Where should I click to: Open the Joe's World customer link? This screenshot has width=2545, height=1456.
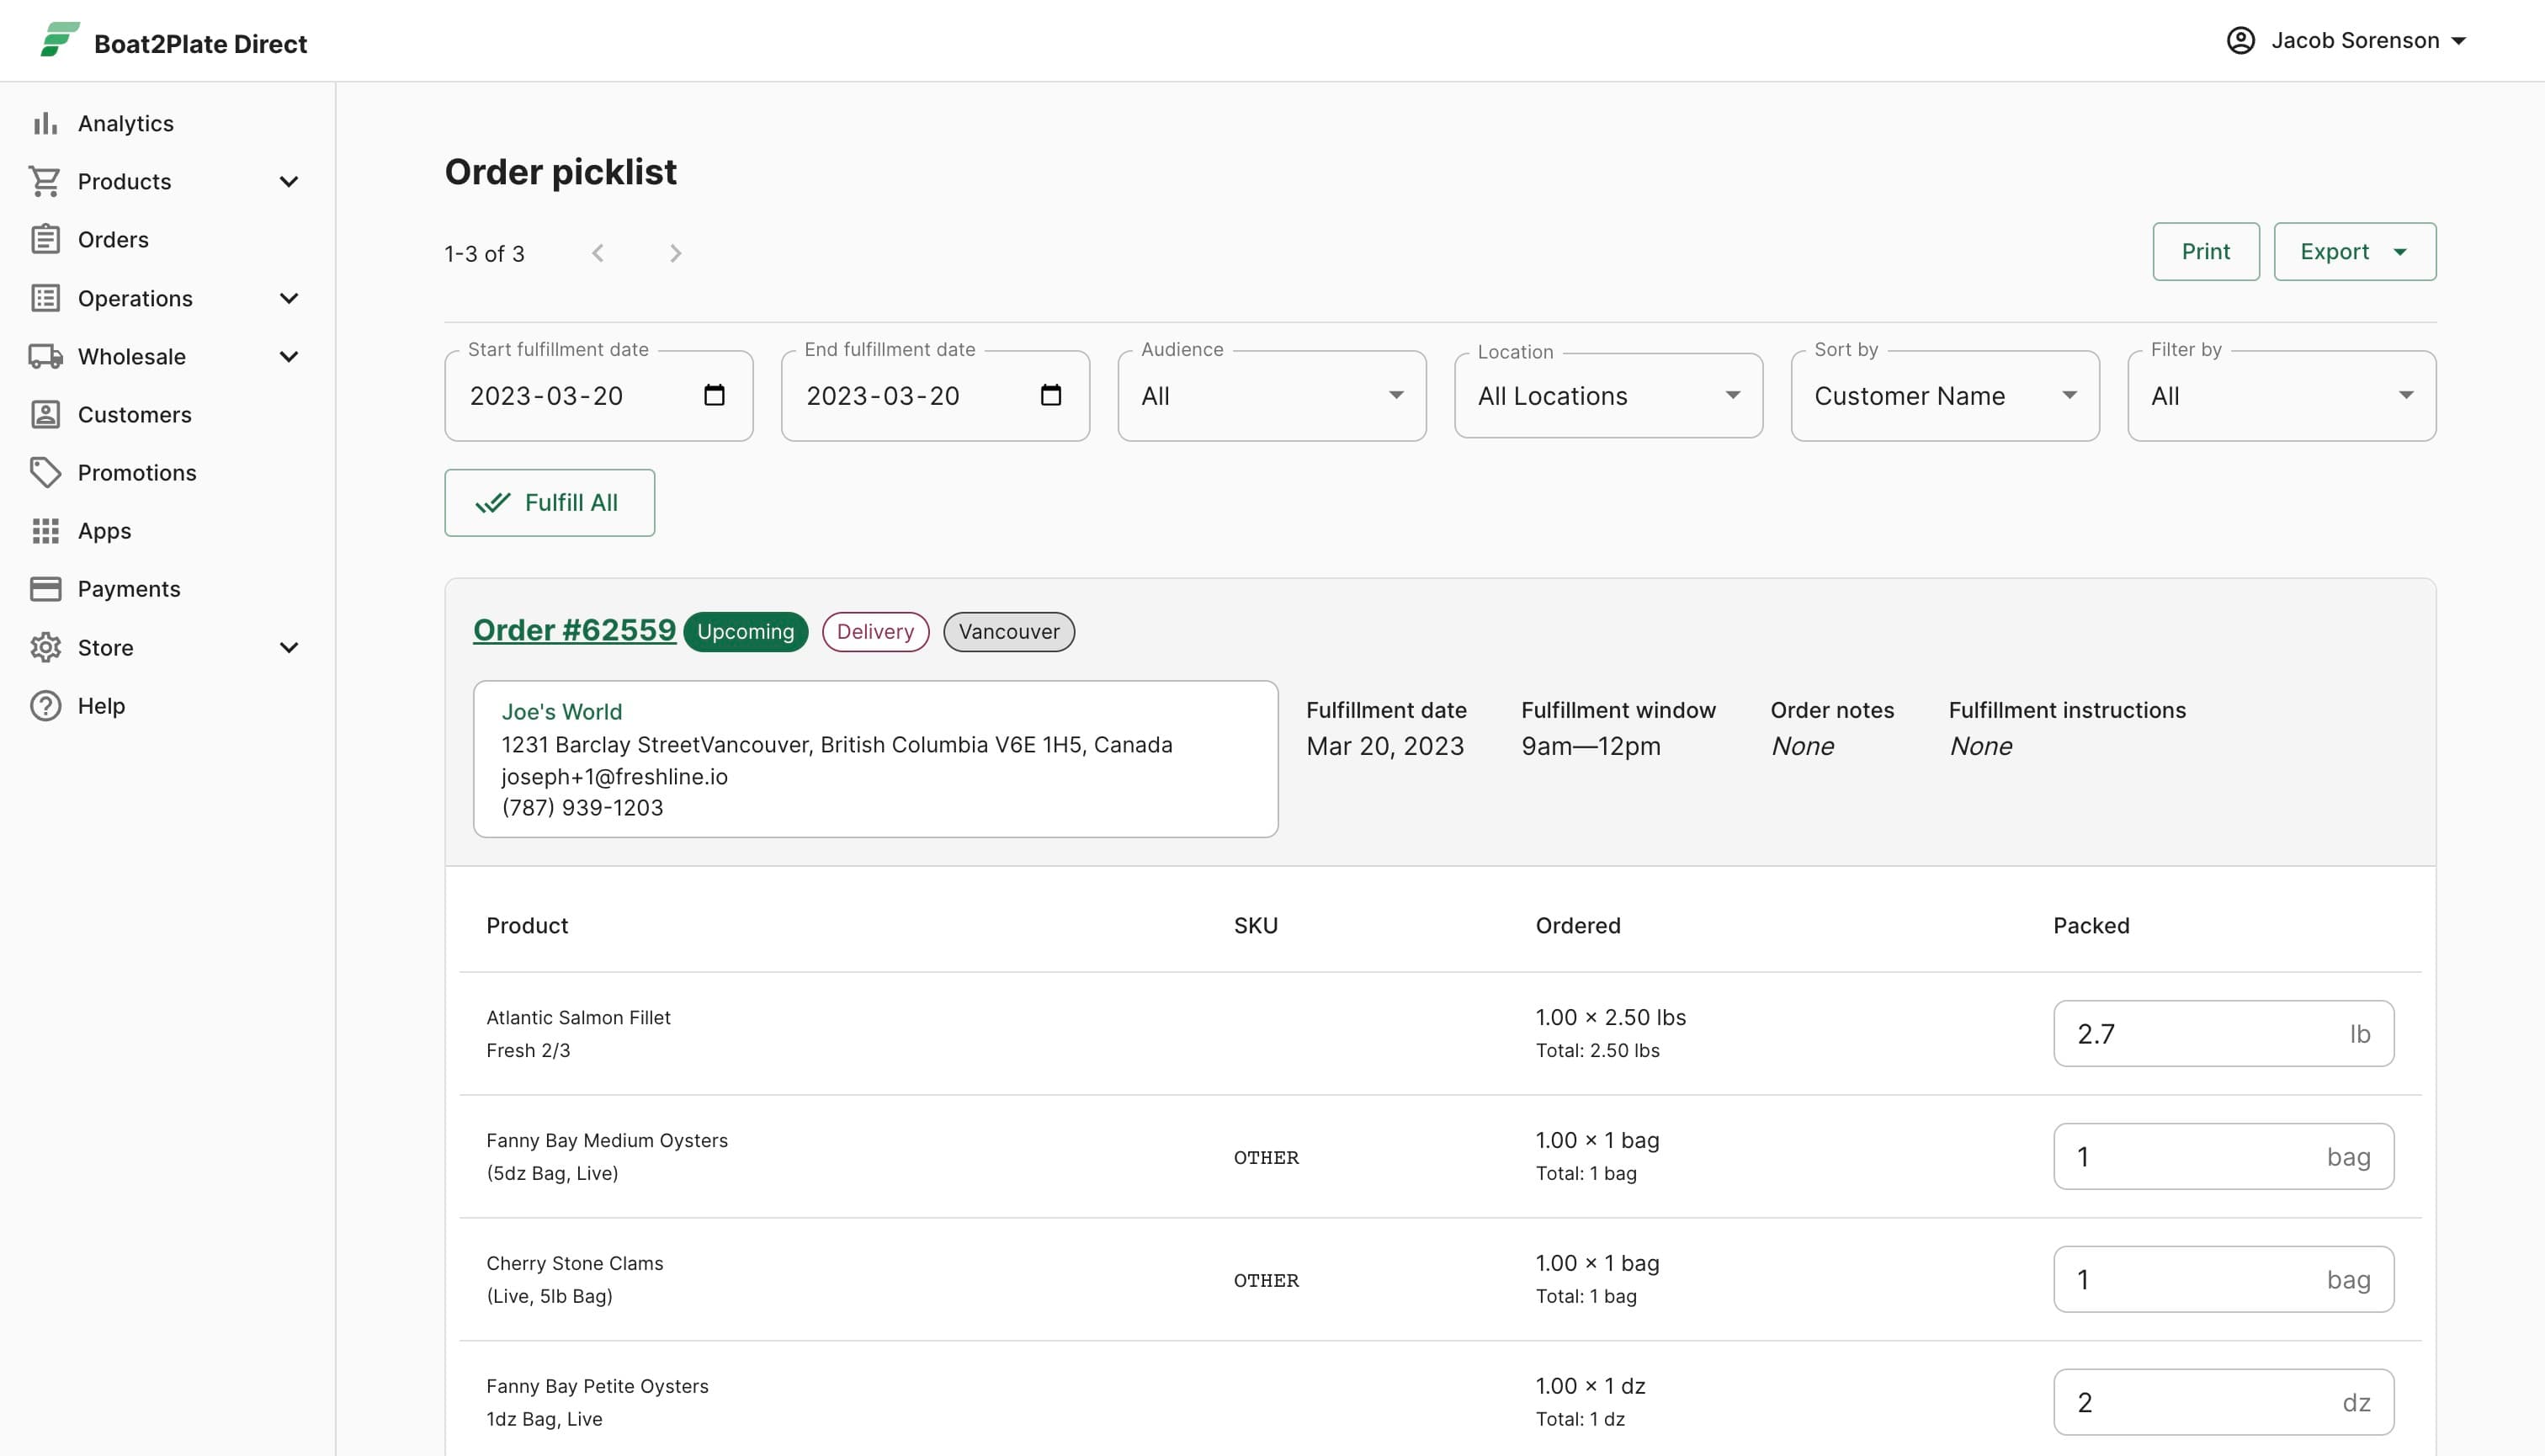561,711
